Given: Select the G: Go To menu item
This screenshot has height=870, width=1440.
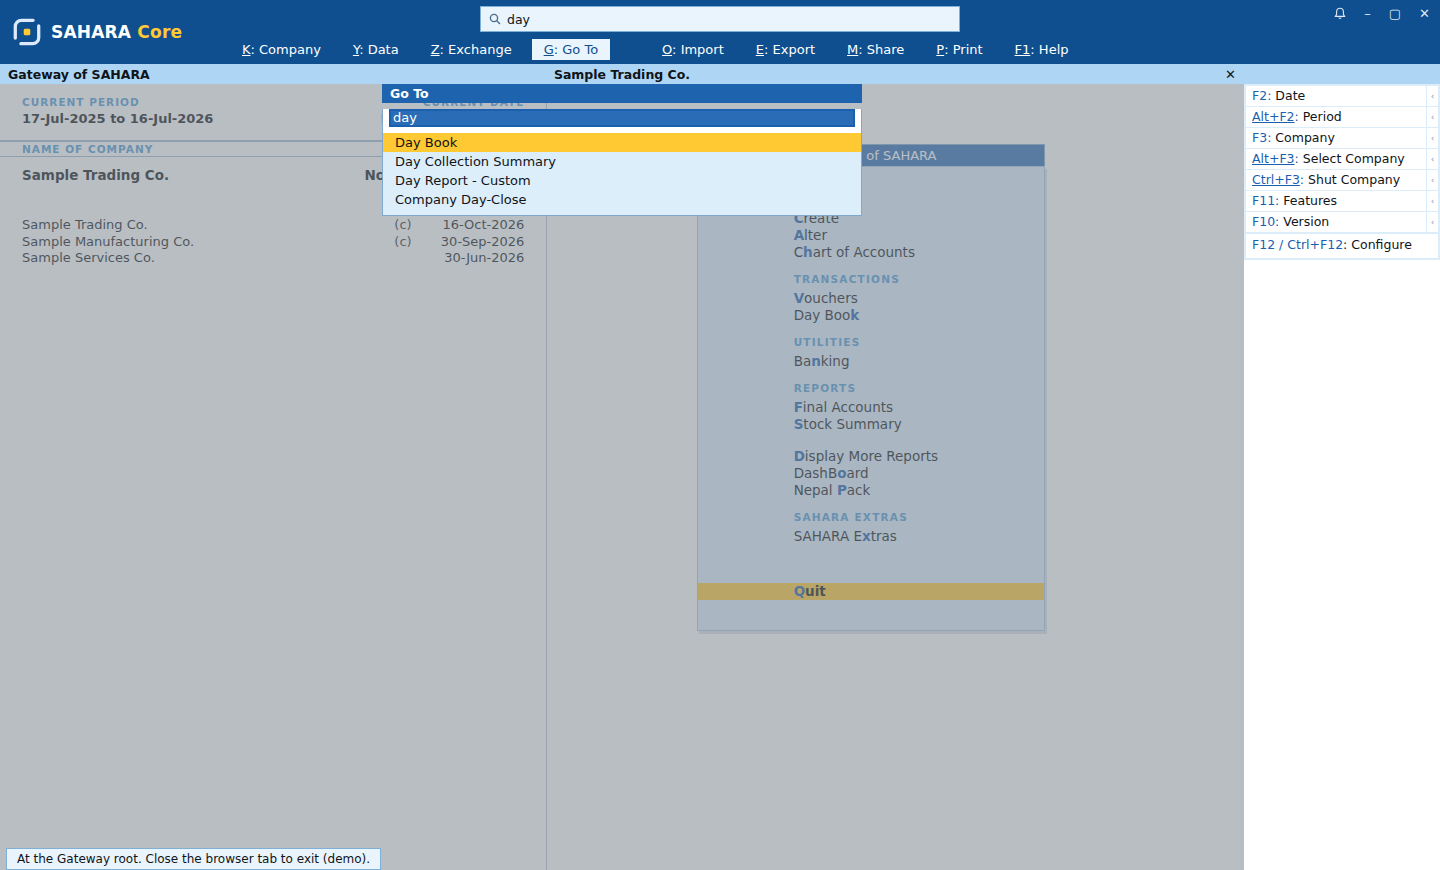Looking at the screenshot, I should 571,49.
